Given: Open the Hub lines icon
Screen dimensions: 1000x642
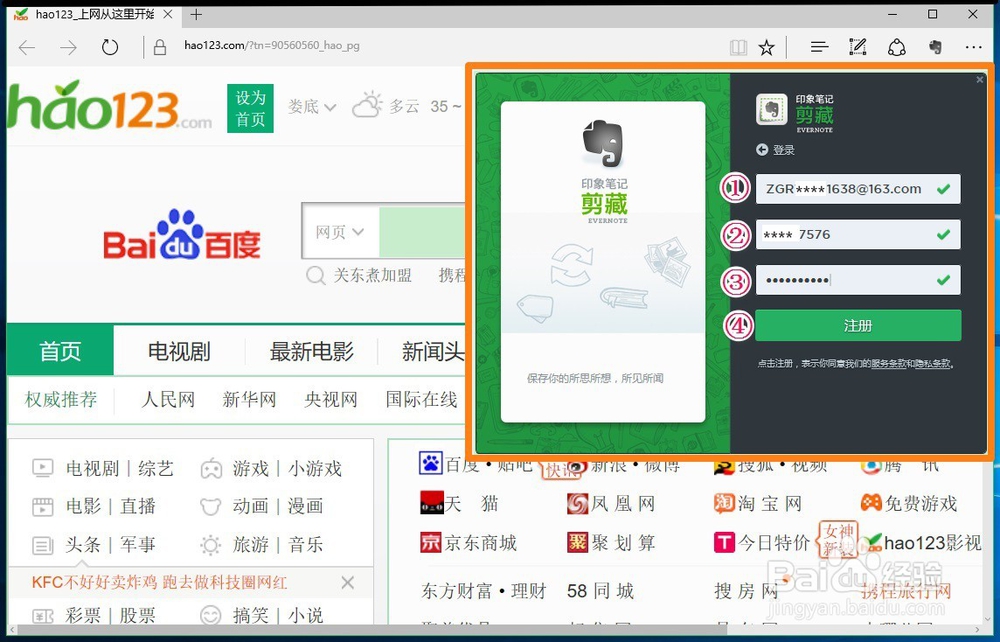Looking at the screenshot, I should click(820, 47).
